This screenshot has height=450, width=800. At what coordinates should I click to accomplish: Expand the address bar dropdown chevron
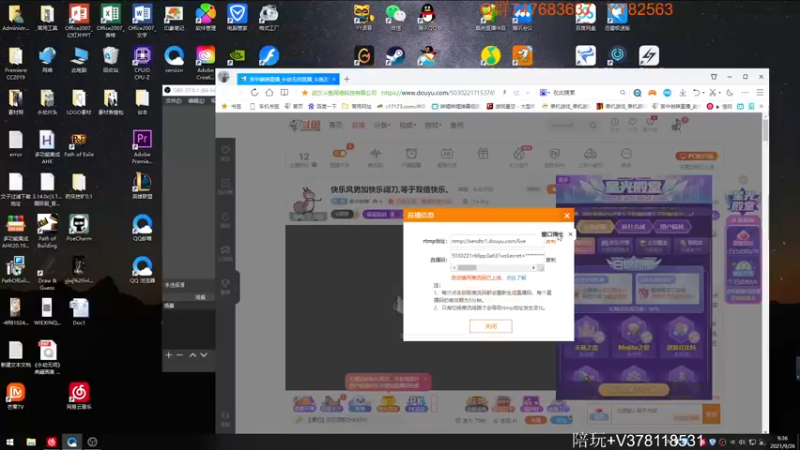tap(528, 93)
